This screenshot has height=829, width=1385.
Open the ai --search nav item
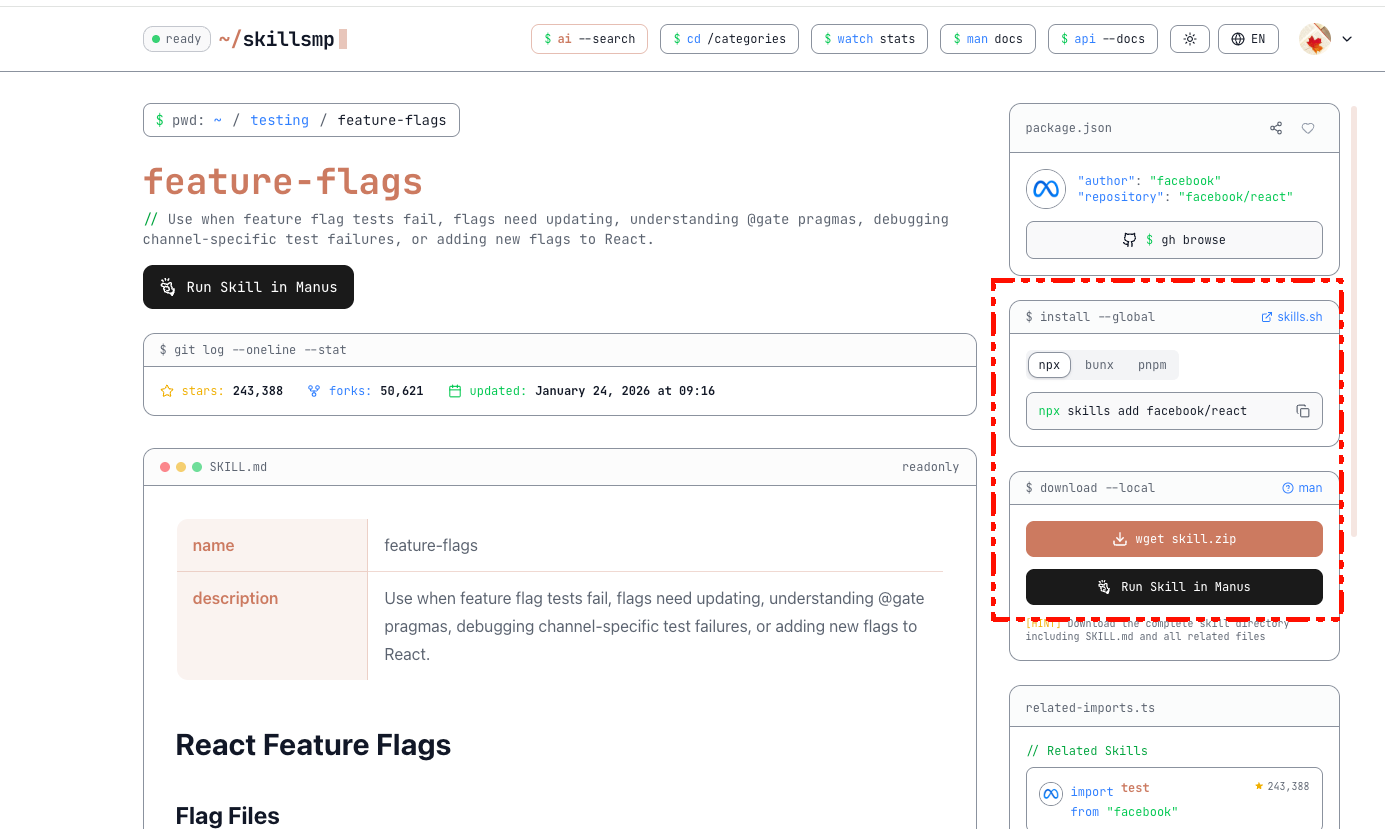click(x=589, y=39)
